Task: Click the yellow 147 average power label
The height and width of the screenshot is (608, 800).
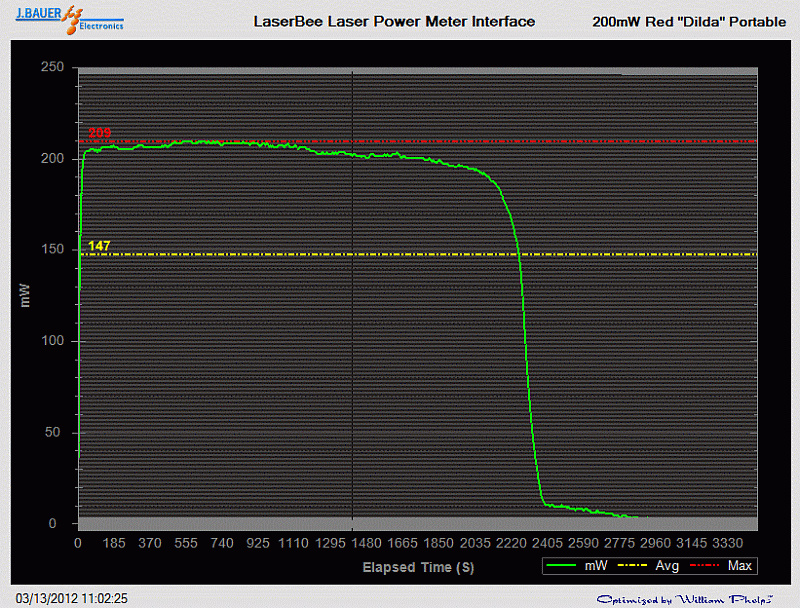Action: click(x=98, y=244)
